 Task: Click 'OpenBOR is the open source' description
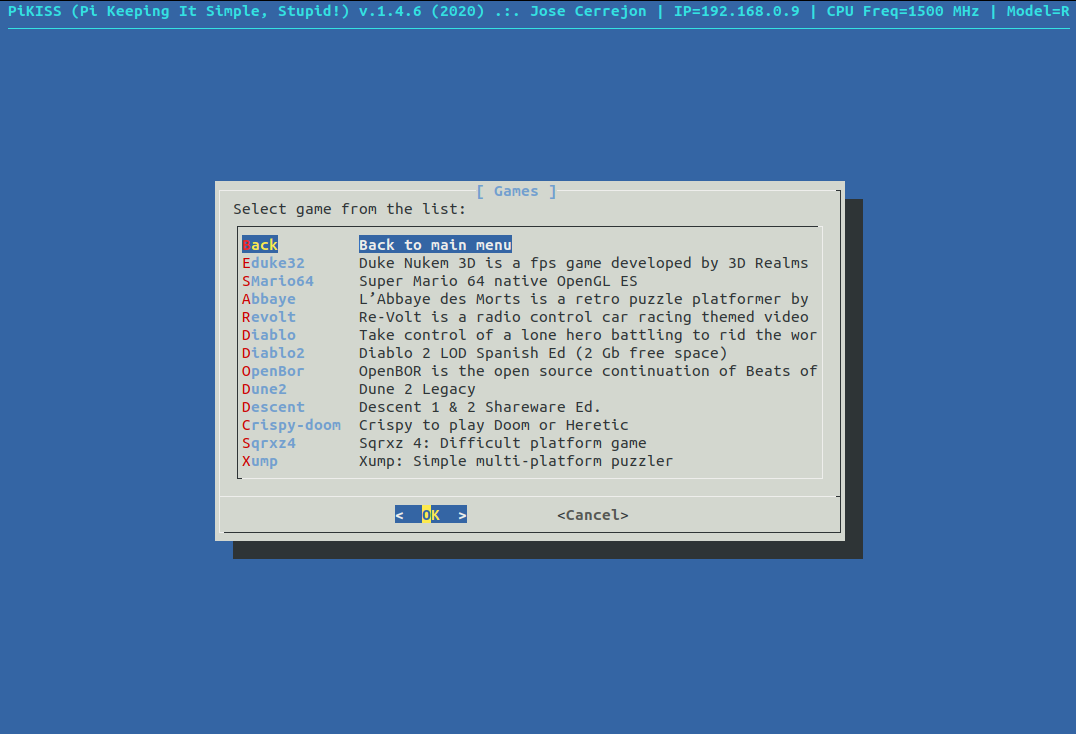pyautogui.click(x=588, y=371)
